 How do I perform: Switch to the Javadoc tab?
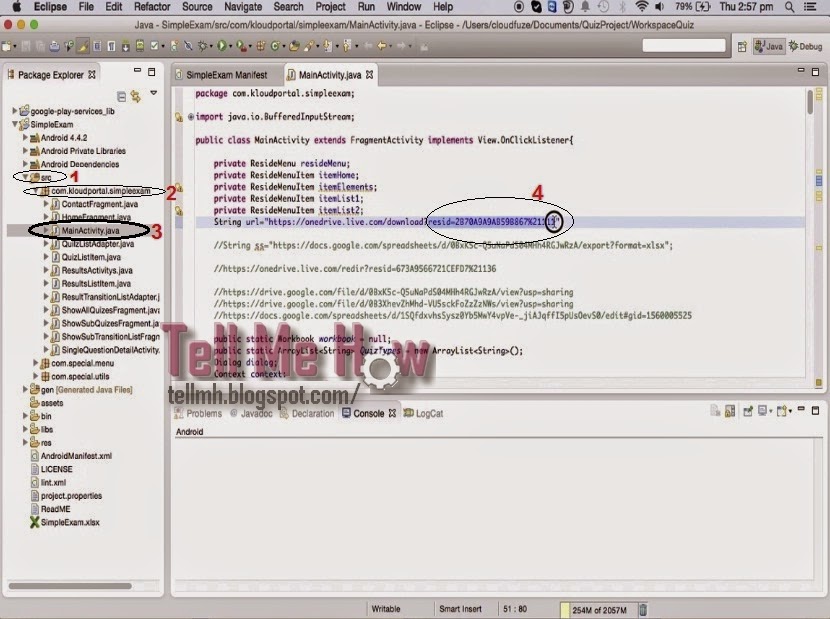(x=251, y=414)
